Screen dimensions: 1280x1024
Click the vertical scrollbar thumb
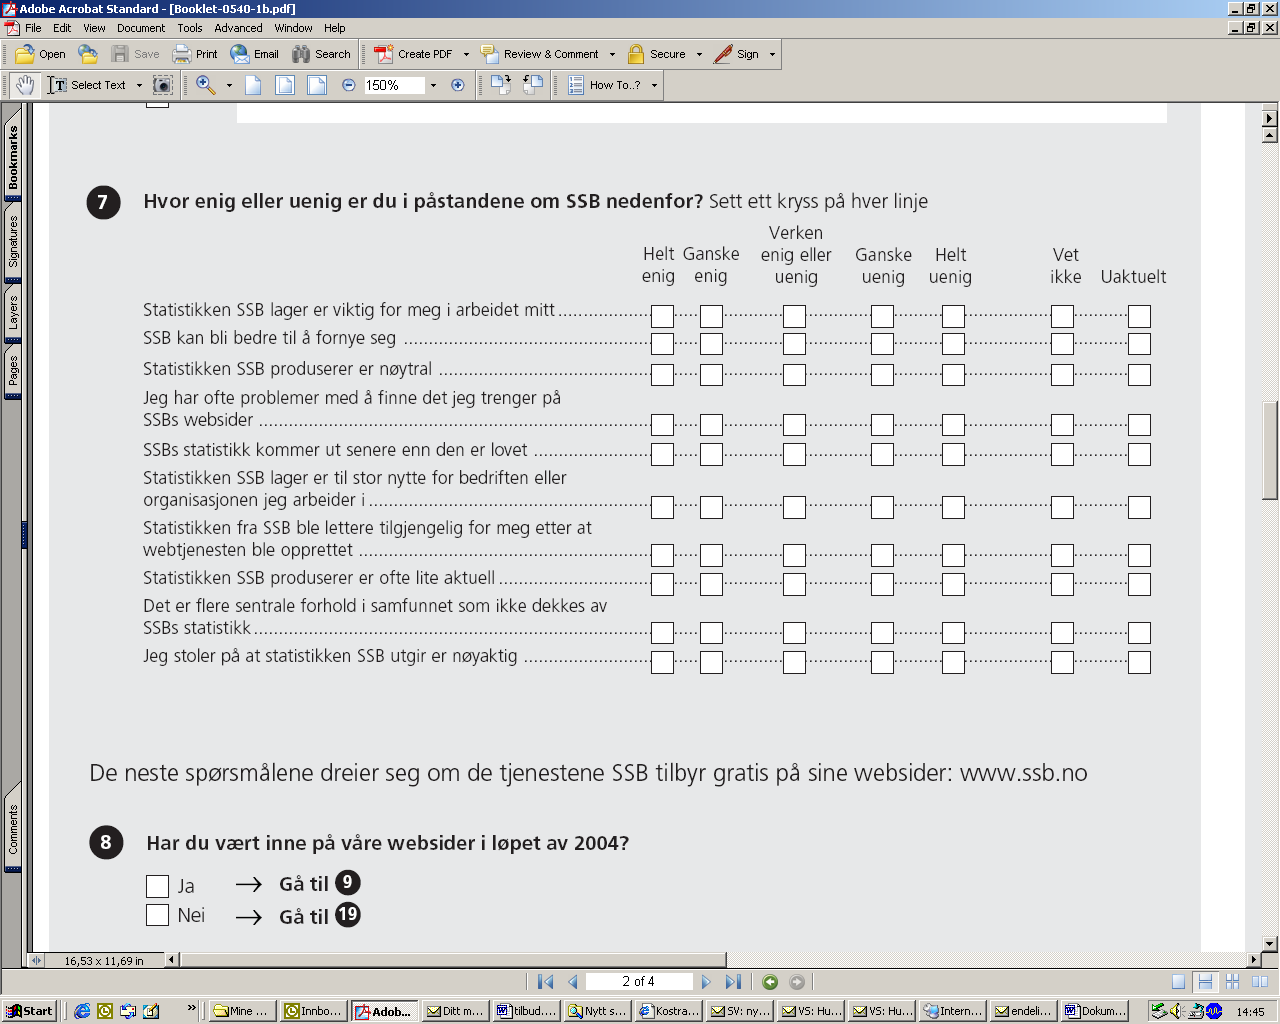1270,450
